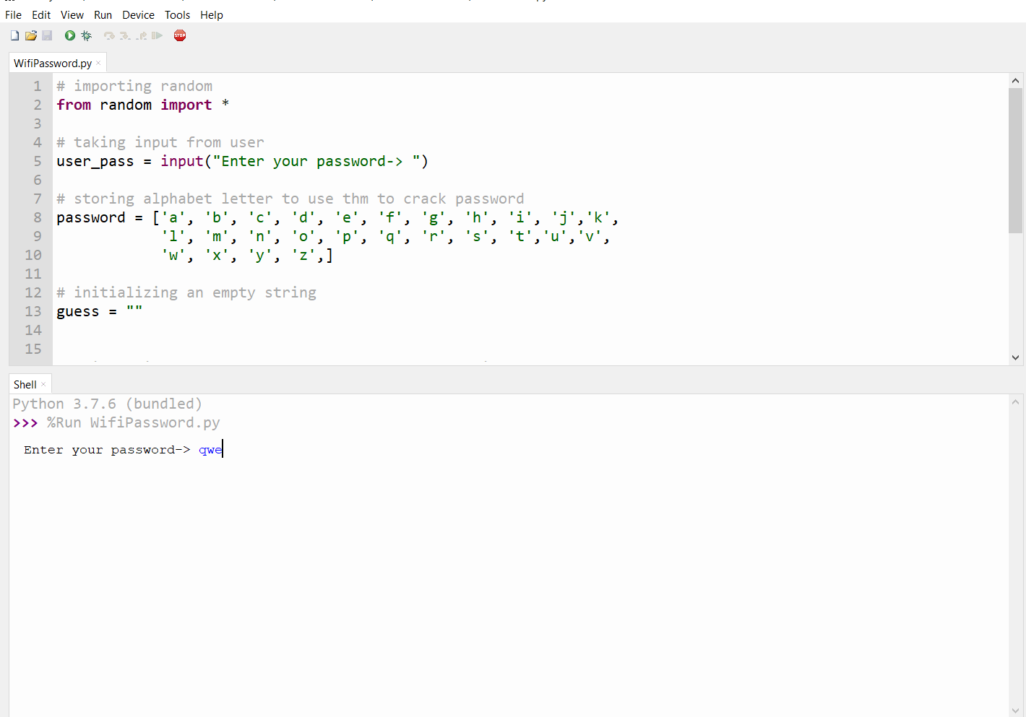This screenshot has width=1026, height=717.
Task: Click the Resume debugging icon
Action: click(x=157, y=36)
